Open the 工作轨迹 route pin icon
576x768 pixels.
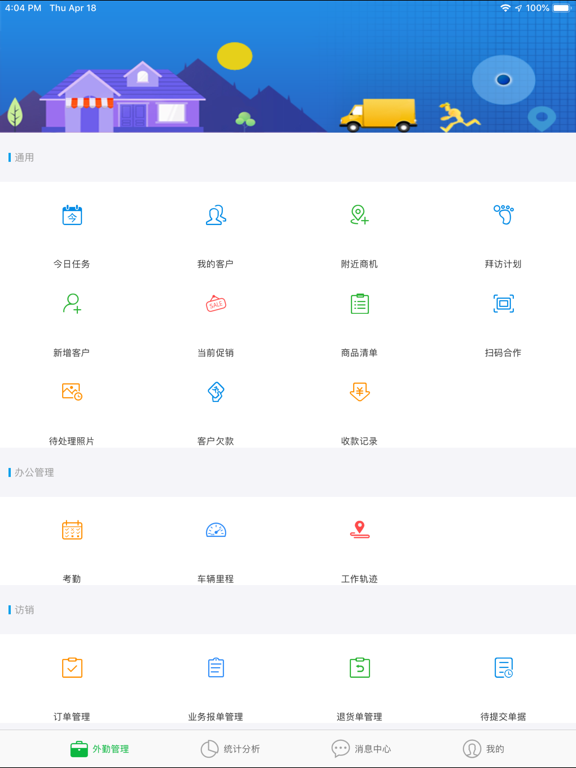(x=360, y=530)
